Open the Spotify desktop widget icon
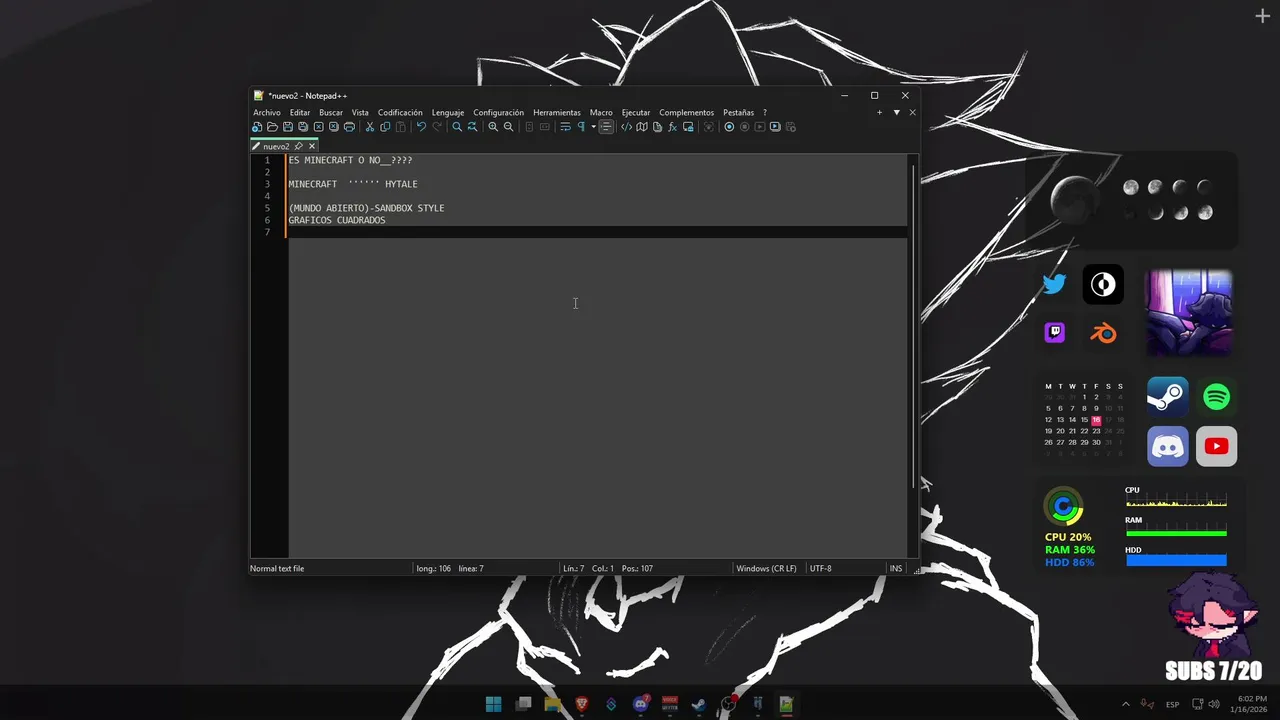1280x720 pixels. tap(1216, 397)
